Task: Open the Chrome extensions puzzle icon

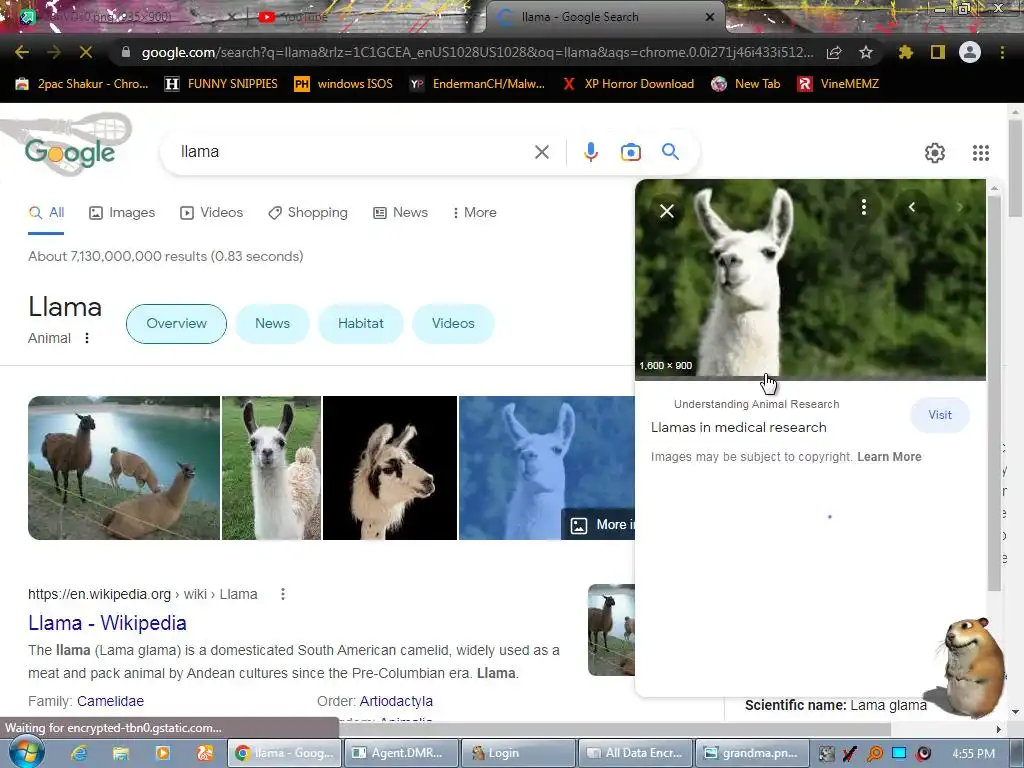Action: click(906, 52)
